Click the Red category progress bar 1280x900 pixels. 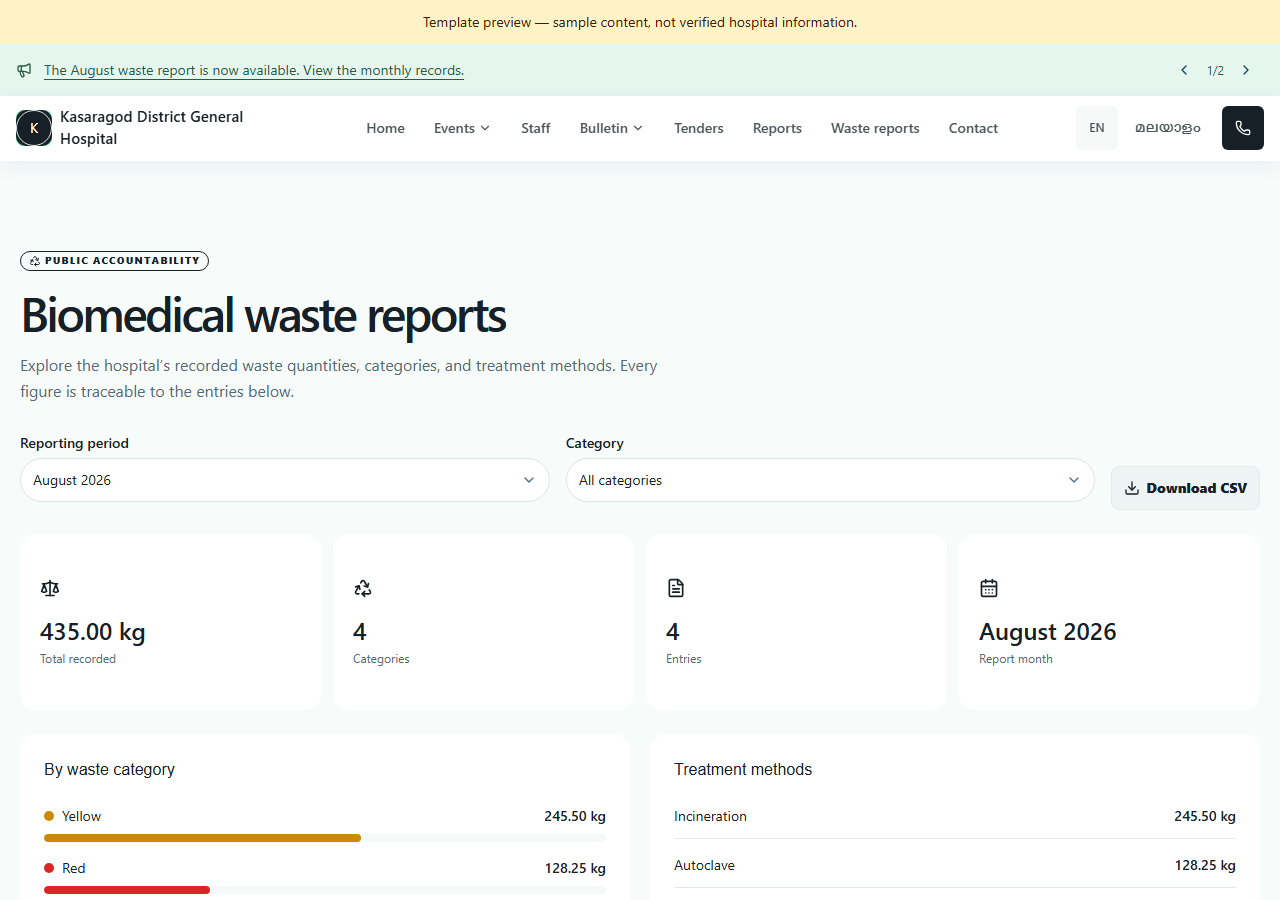(x=325, y=890)
